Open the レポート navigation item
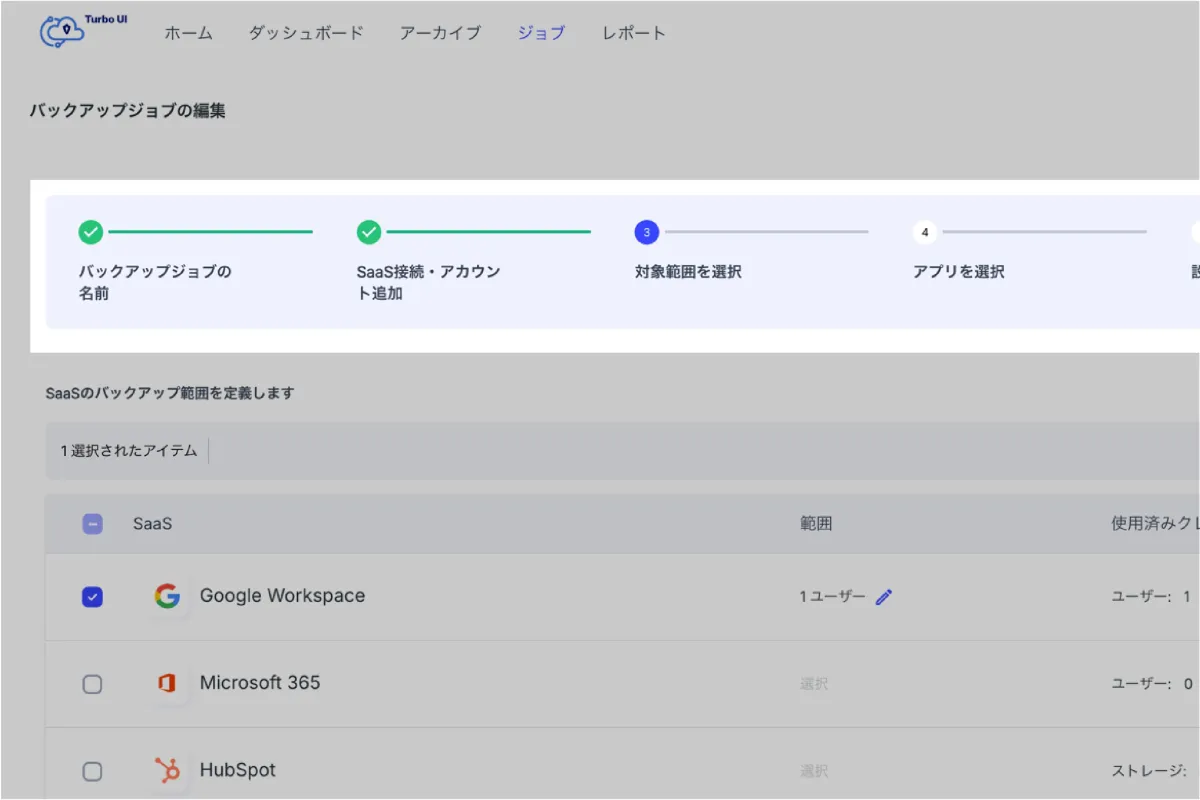The width and height of the screenshot is (1200, 800). tap(633, 33)
